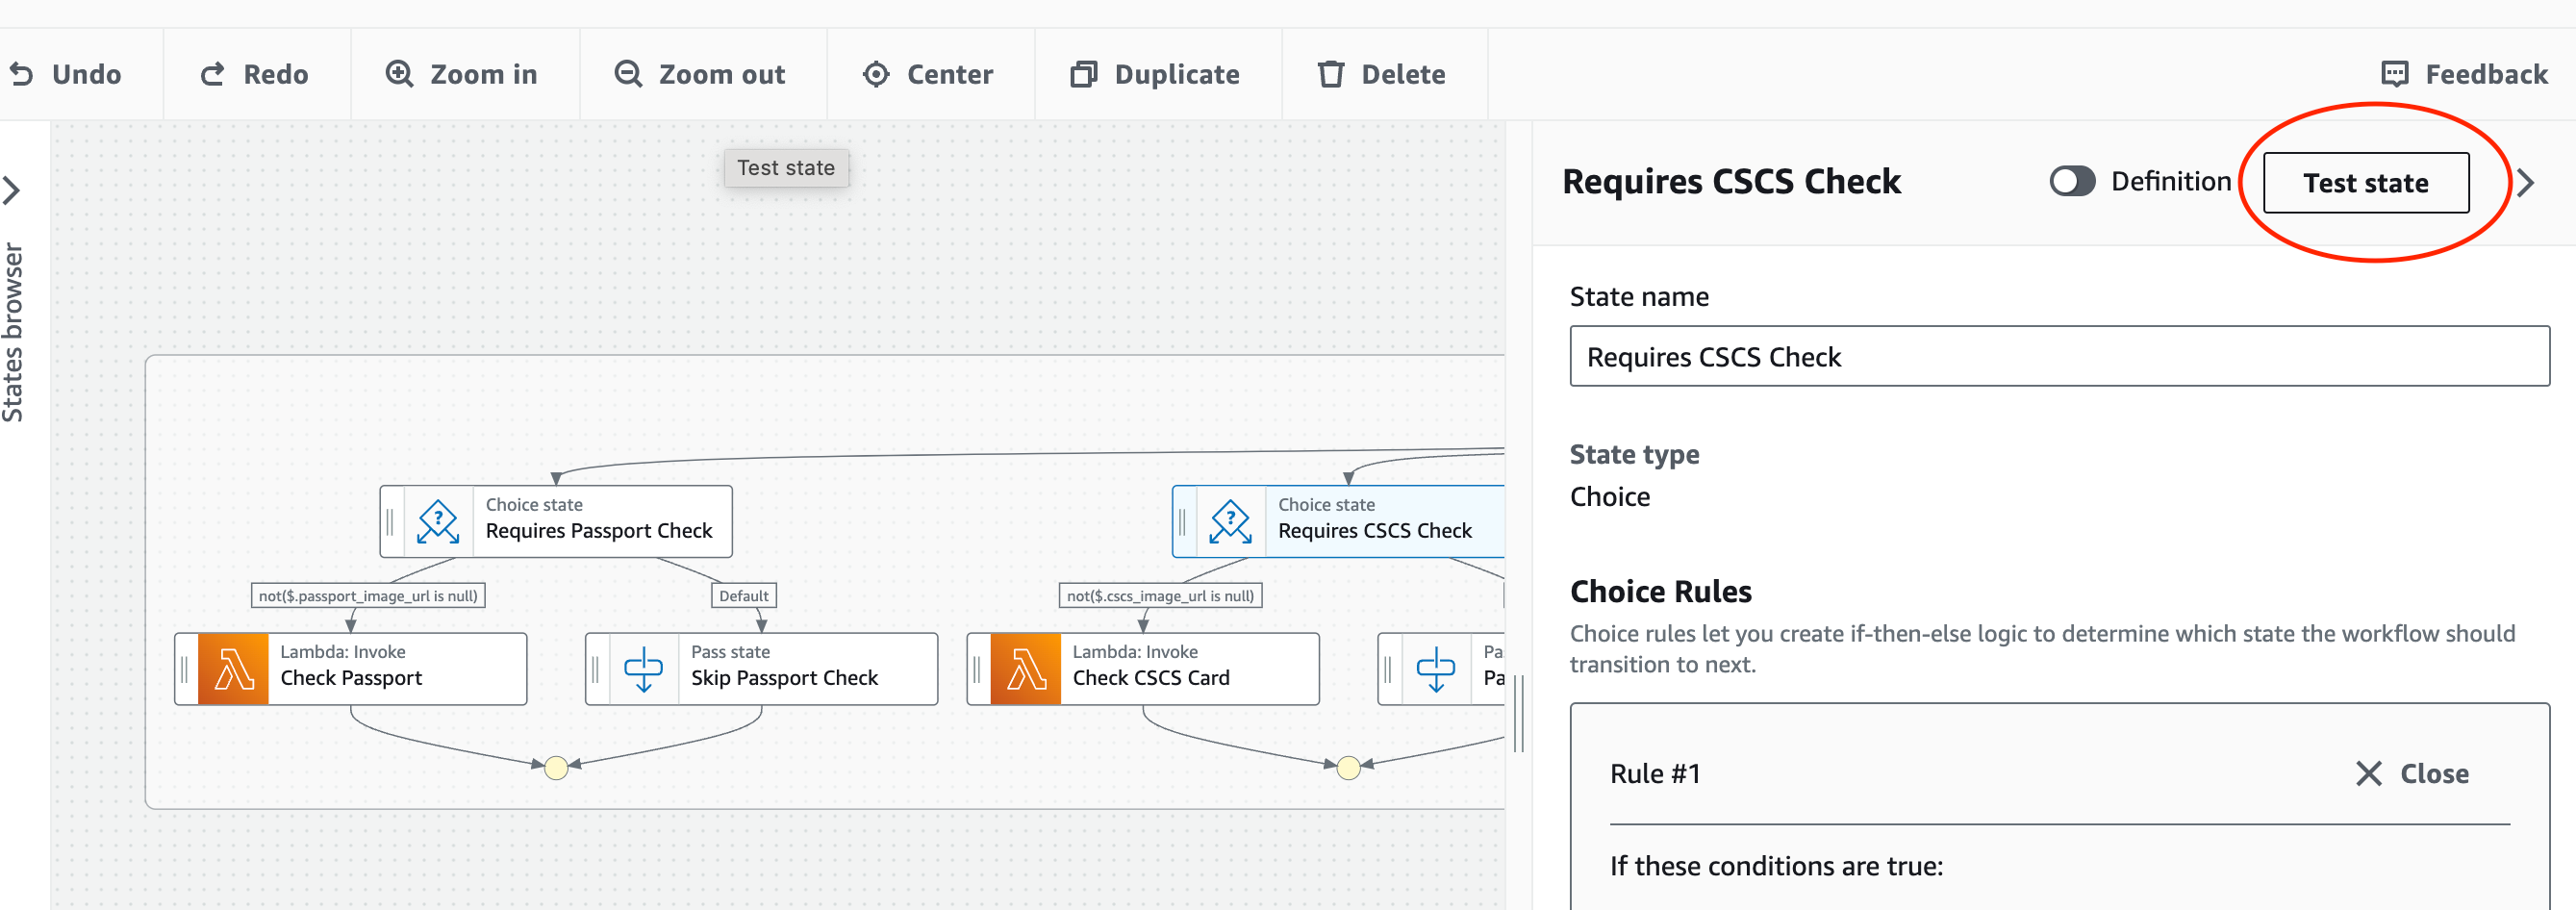Click the not($.passport_image_url is null) rule label

[x=368, y=596]
